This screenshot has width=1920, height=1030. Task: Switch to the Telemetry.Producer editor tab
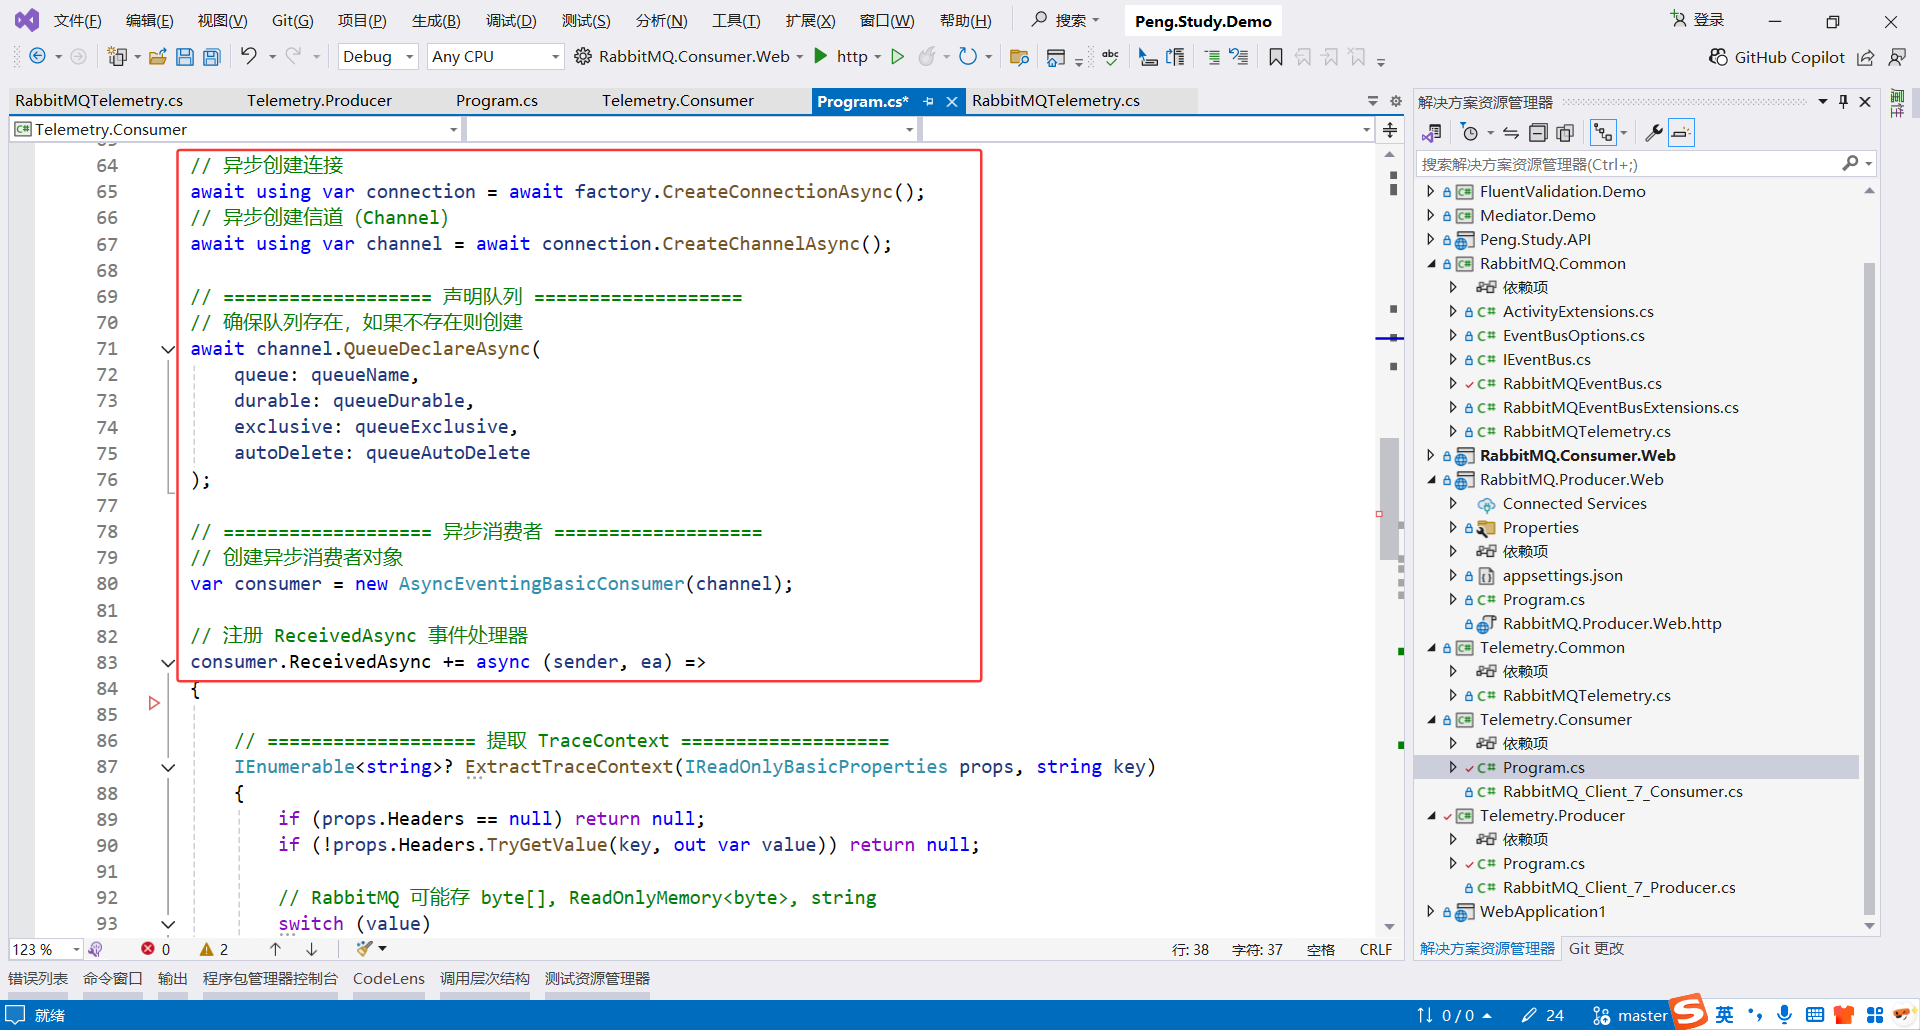(x=319, y=101)
